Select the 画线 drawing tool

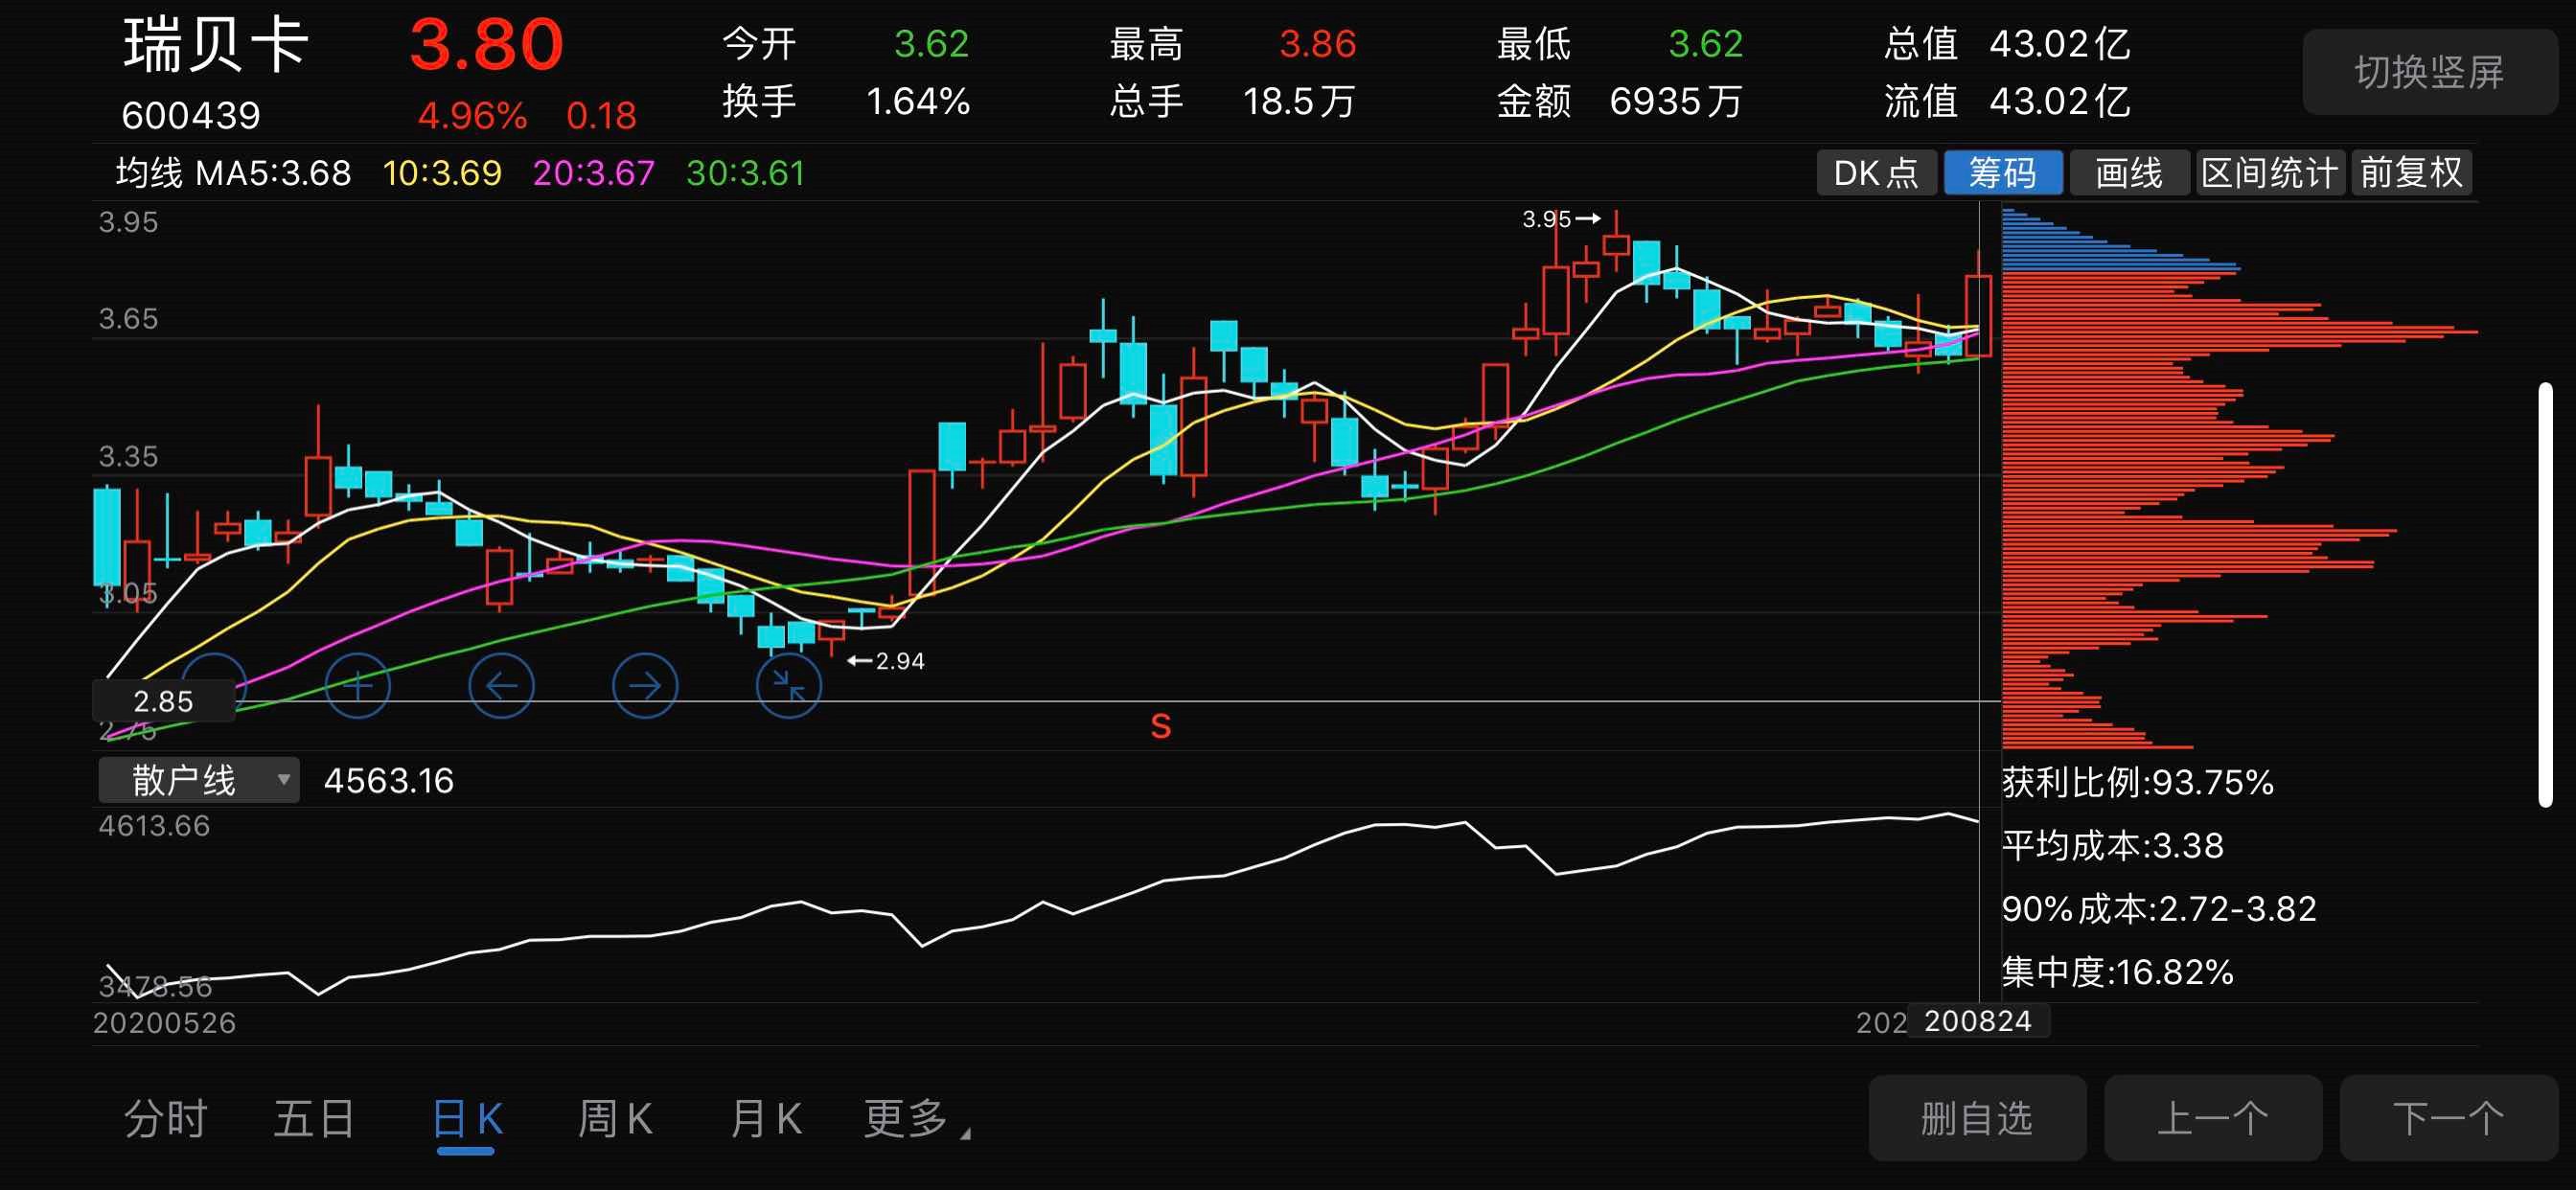[2129, 173]
